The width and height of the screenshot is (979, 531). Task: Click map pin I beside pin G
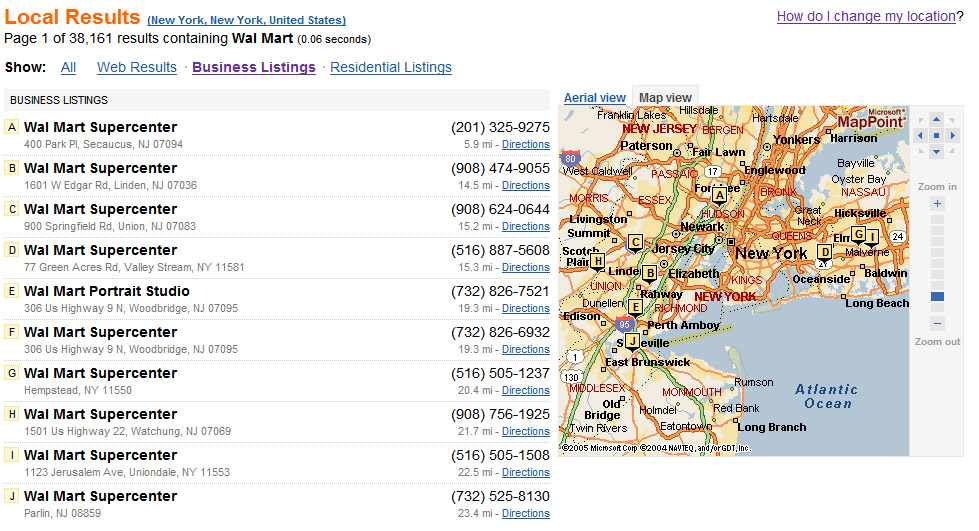[872, 237]
